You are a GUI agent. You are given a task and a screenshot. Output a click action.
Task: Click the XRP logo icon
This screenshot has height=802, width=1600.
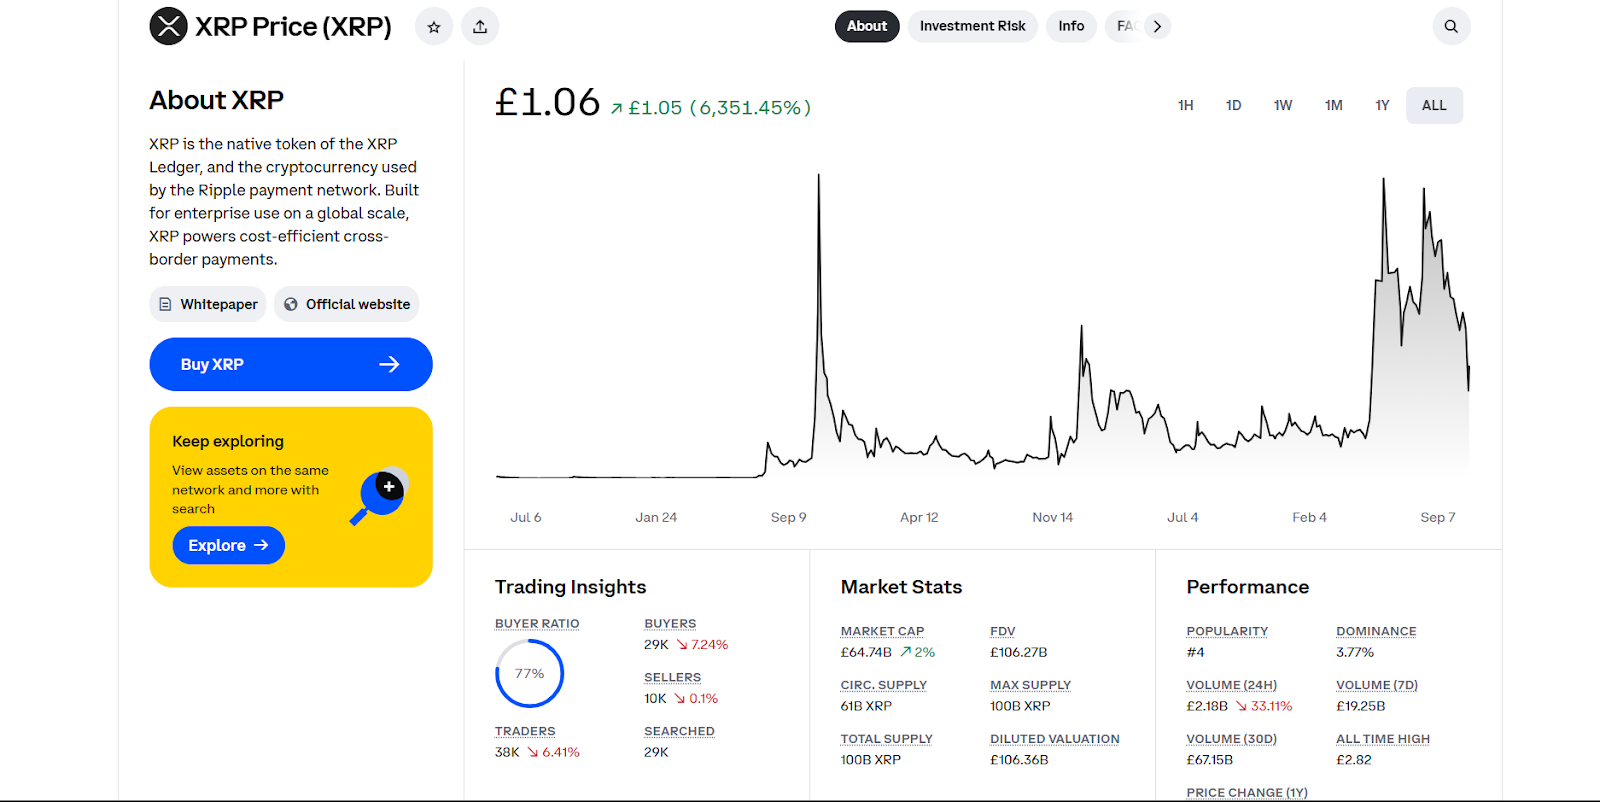[170, 26]
